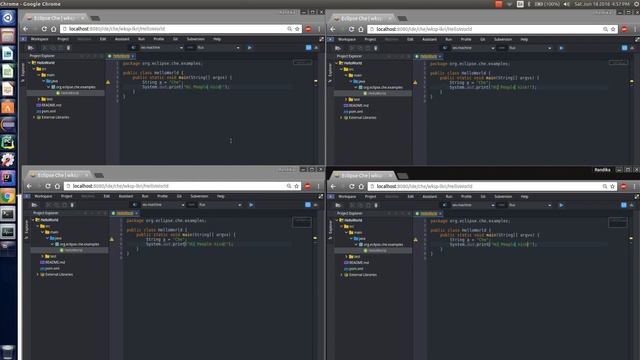This screenshot has height=360, width=640.
Task: Click the fullscreen arrows icon in bottom-left IDE
Action: tap(321, 196)
